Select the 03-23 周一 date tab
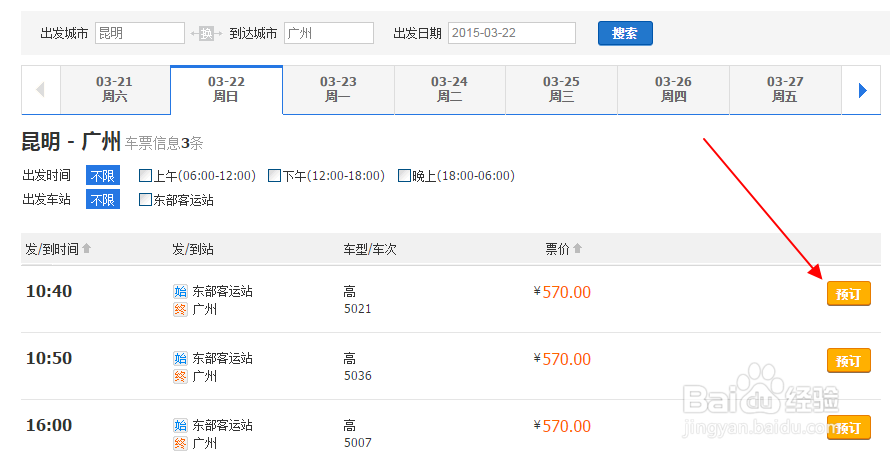The image size is (890, 458). click(x=338, y=89)
